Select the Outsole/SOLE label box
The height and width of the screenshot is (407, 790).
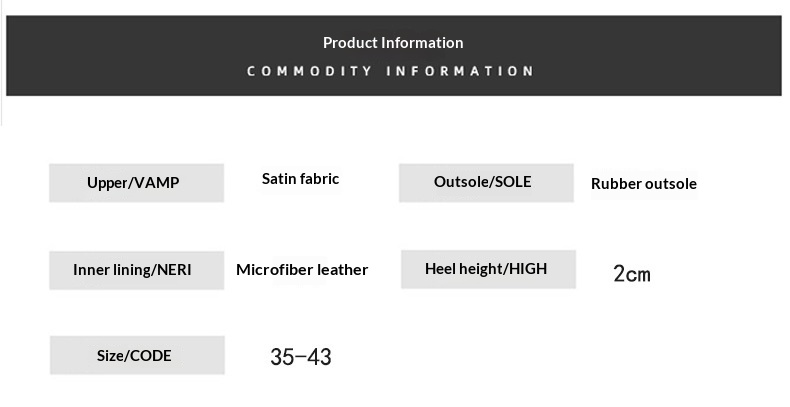point(486,183)
